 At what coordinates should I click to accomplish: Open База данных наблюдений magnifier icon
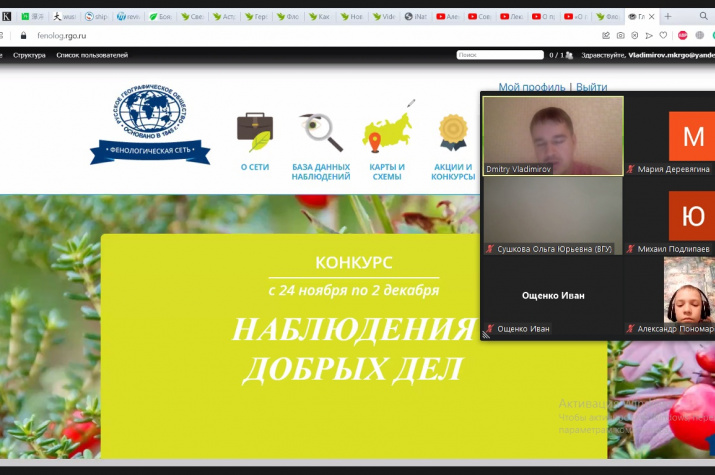pyautogui.click(x=321, y=132)
